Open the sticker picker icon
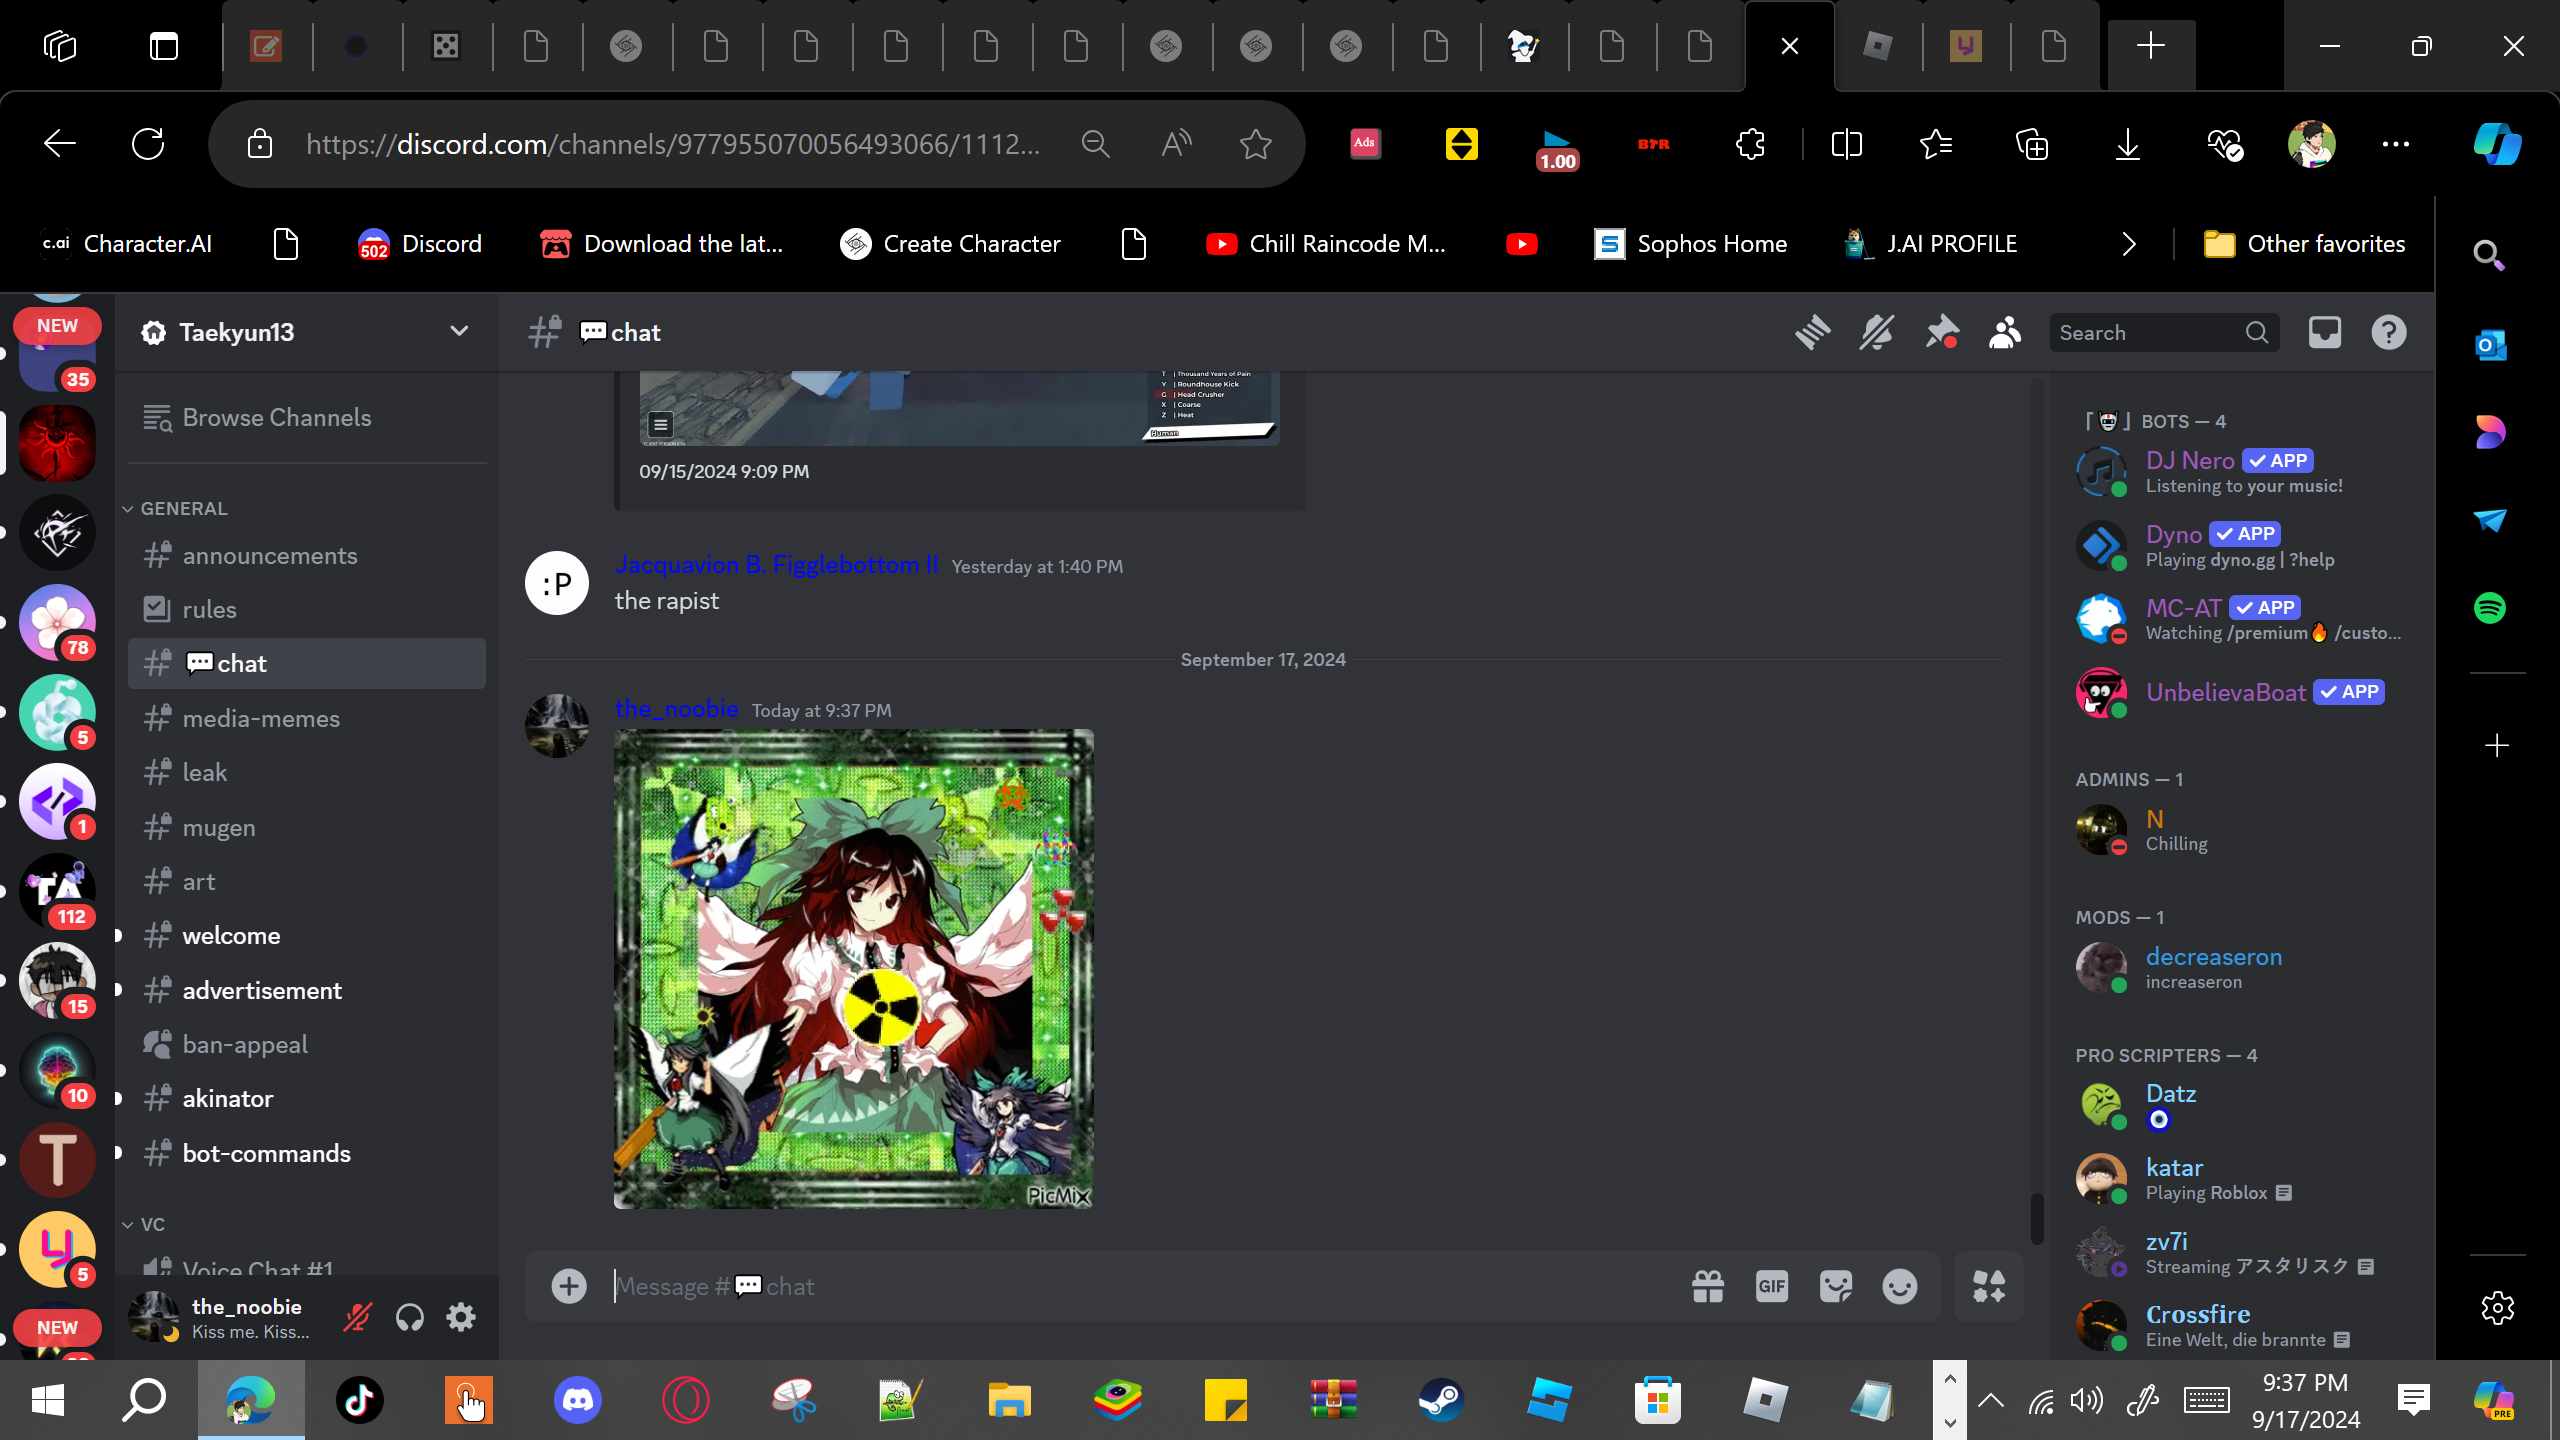This screenshot has height=1440, width=2560. pos(1835,1287)
